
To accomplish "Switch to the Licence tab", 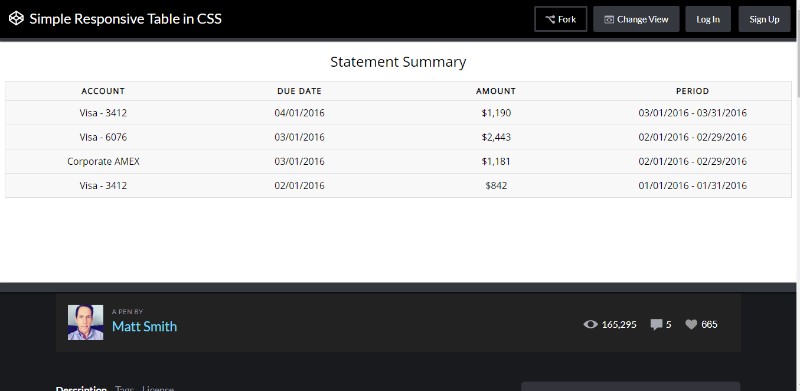I will (x=158, y=388).
